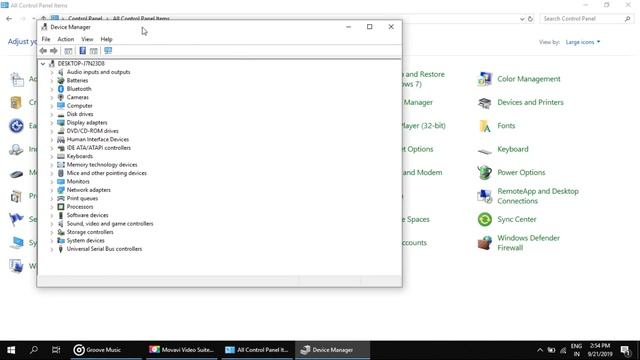The width and height of the screenshot is (640, 360).
Task: Click the Control Panel address bar refresh icon
Action: coord(530,19)
